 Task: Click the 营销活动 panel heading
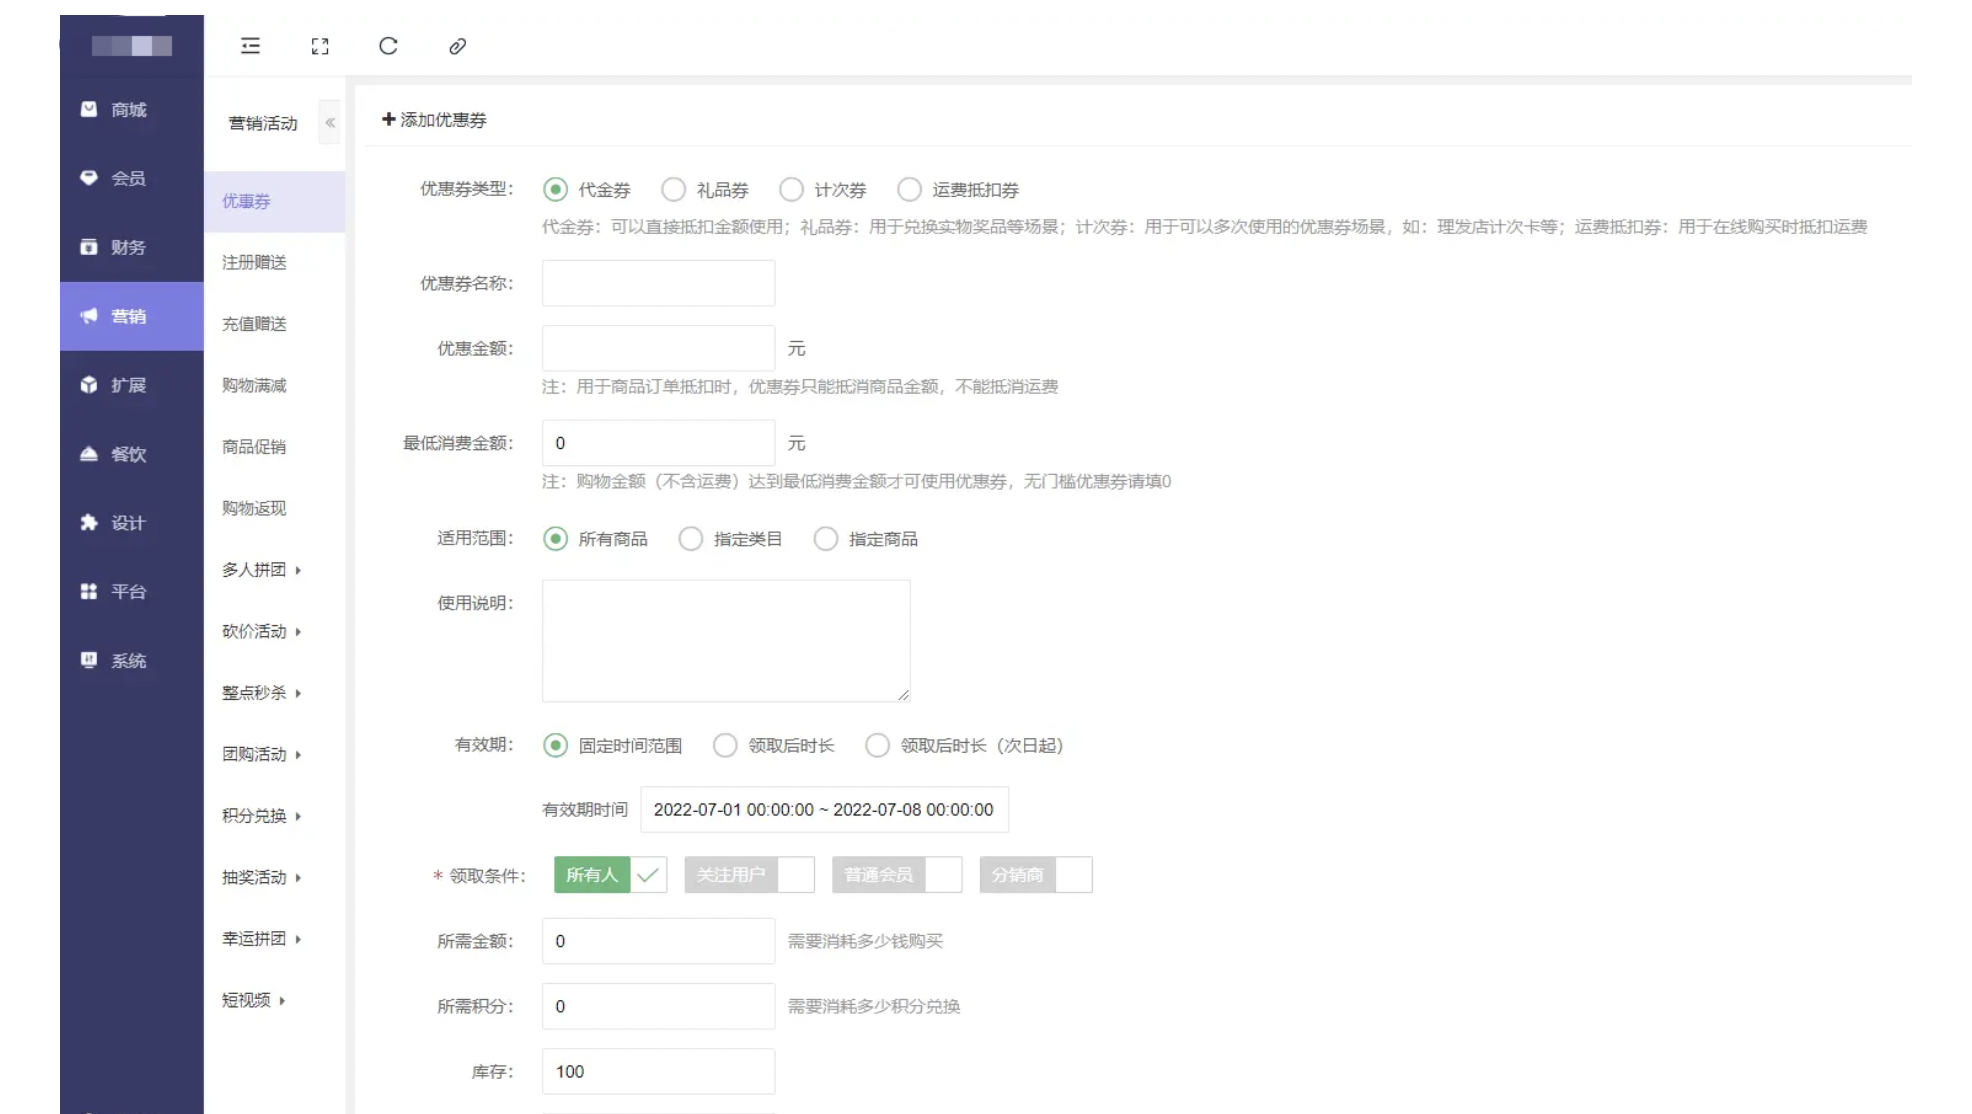tap(263, 123)
